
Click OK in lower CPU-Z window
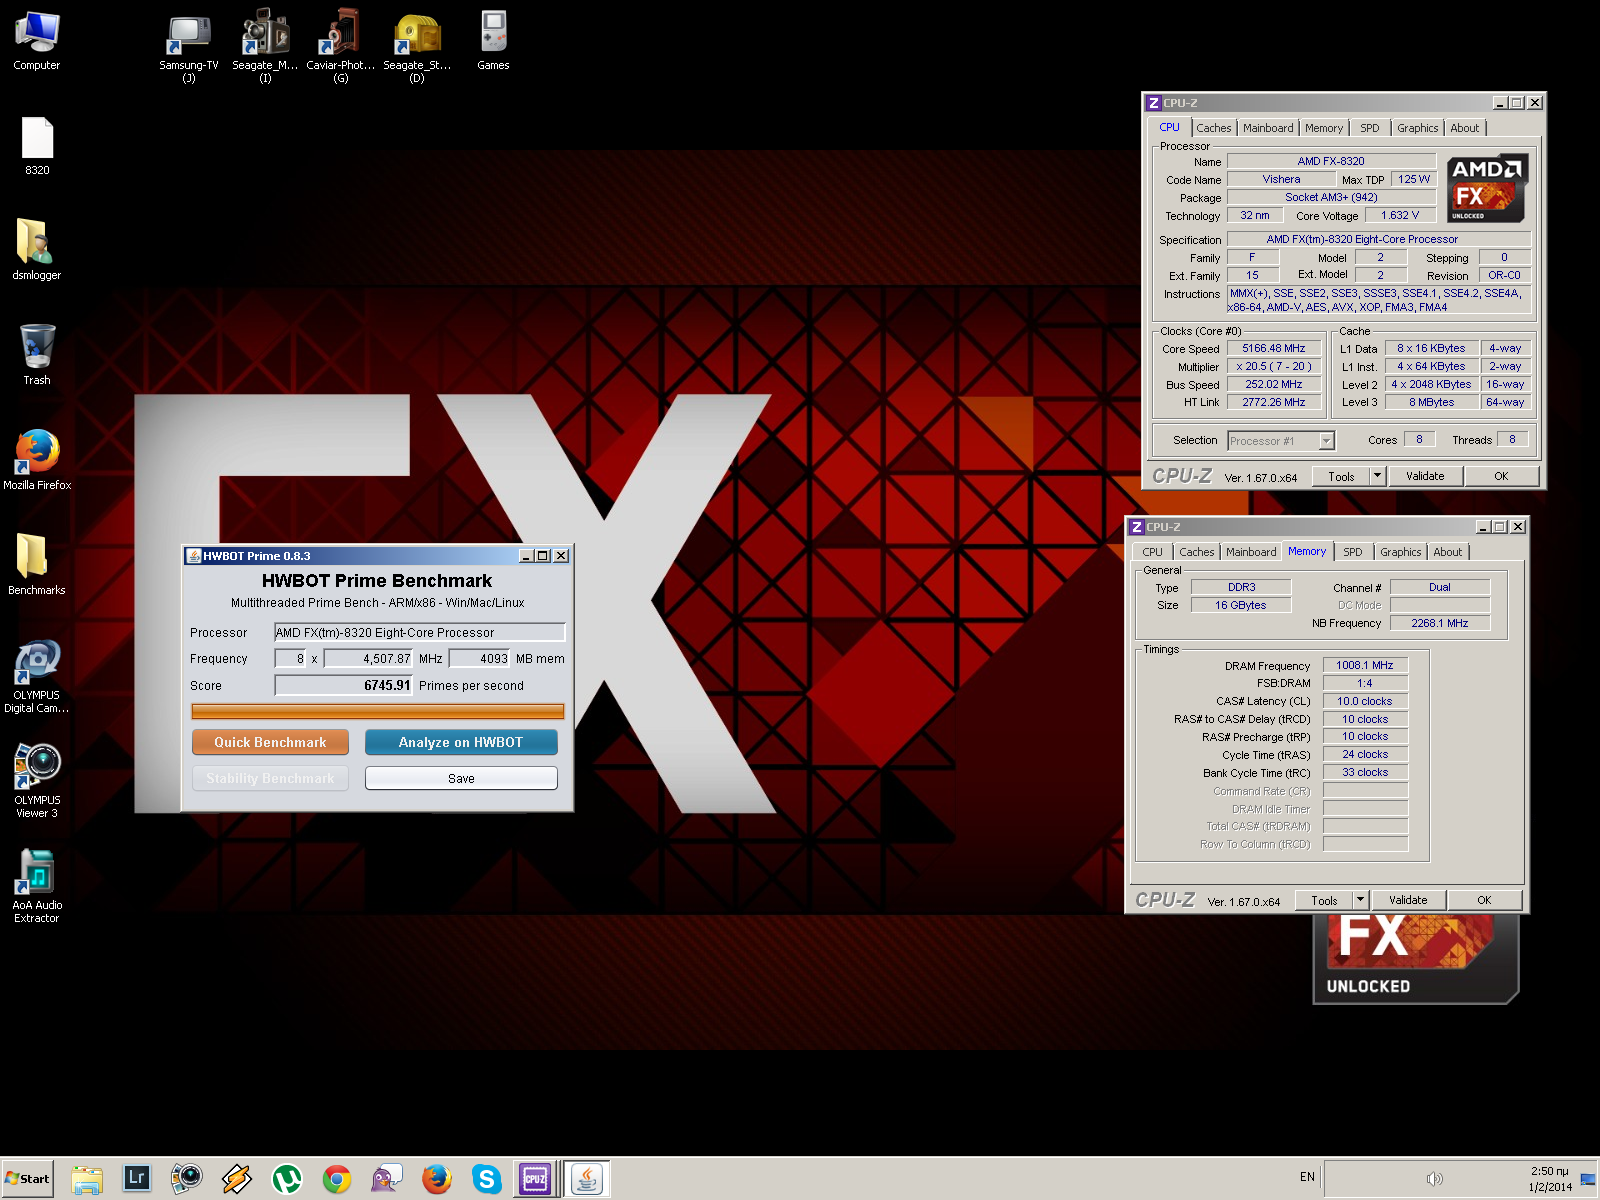point(1484,900)
